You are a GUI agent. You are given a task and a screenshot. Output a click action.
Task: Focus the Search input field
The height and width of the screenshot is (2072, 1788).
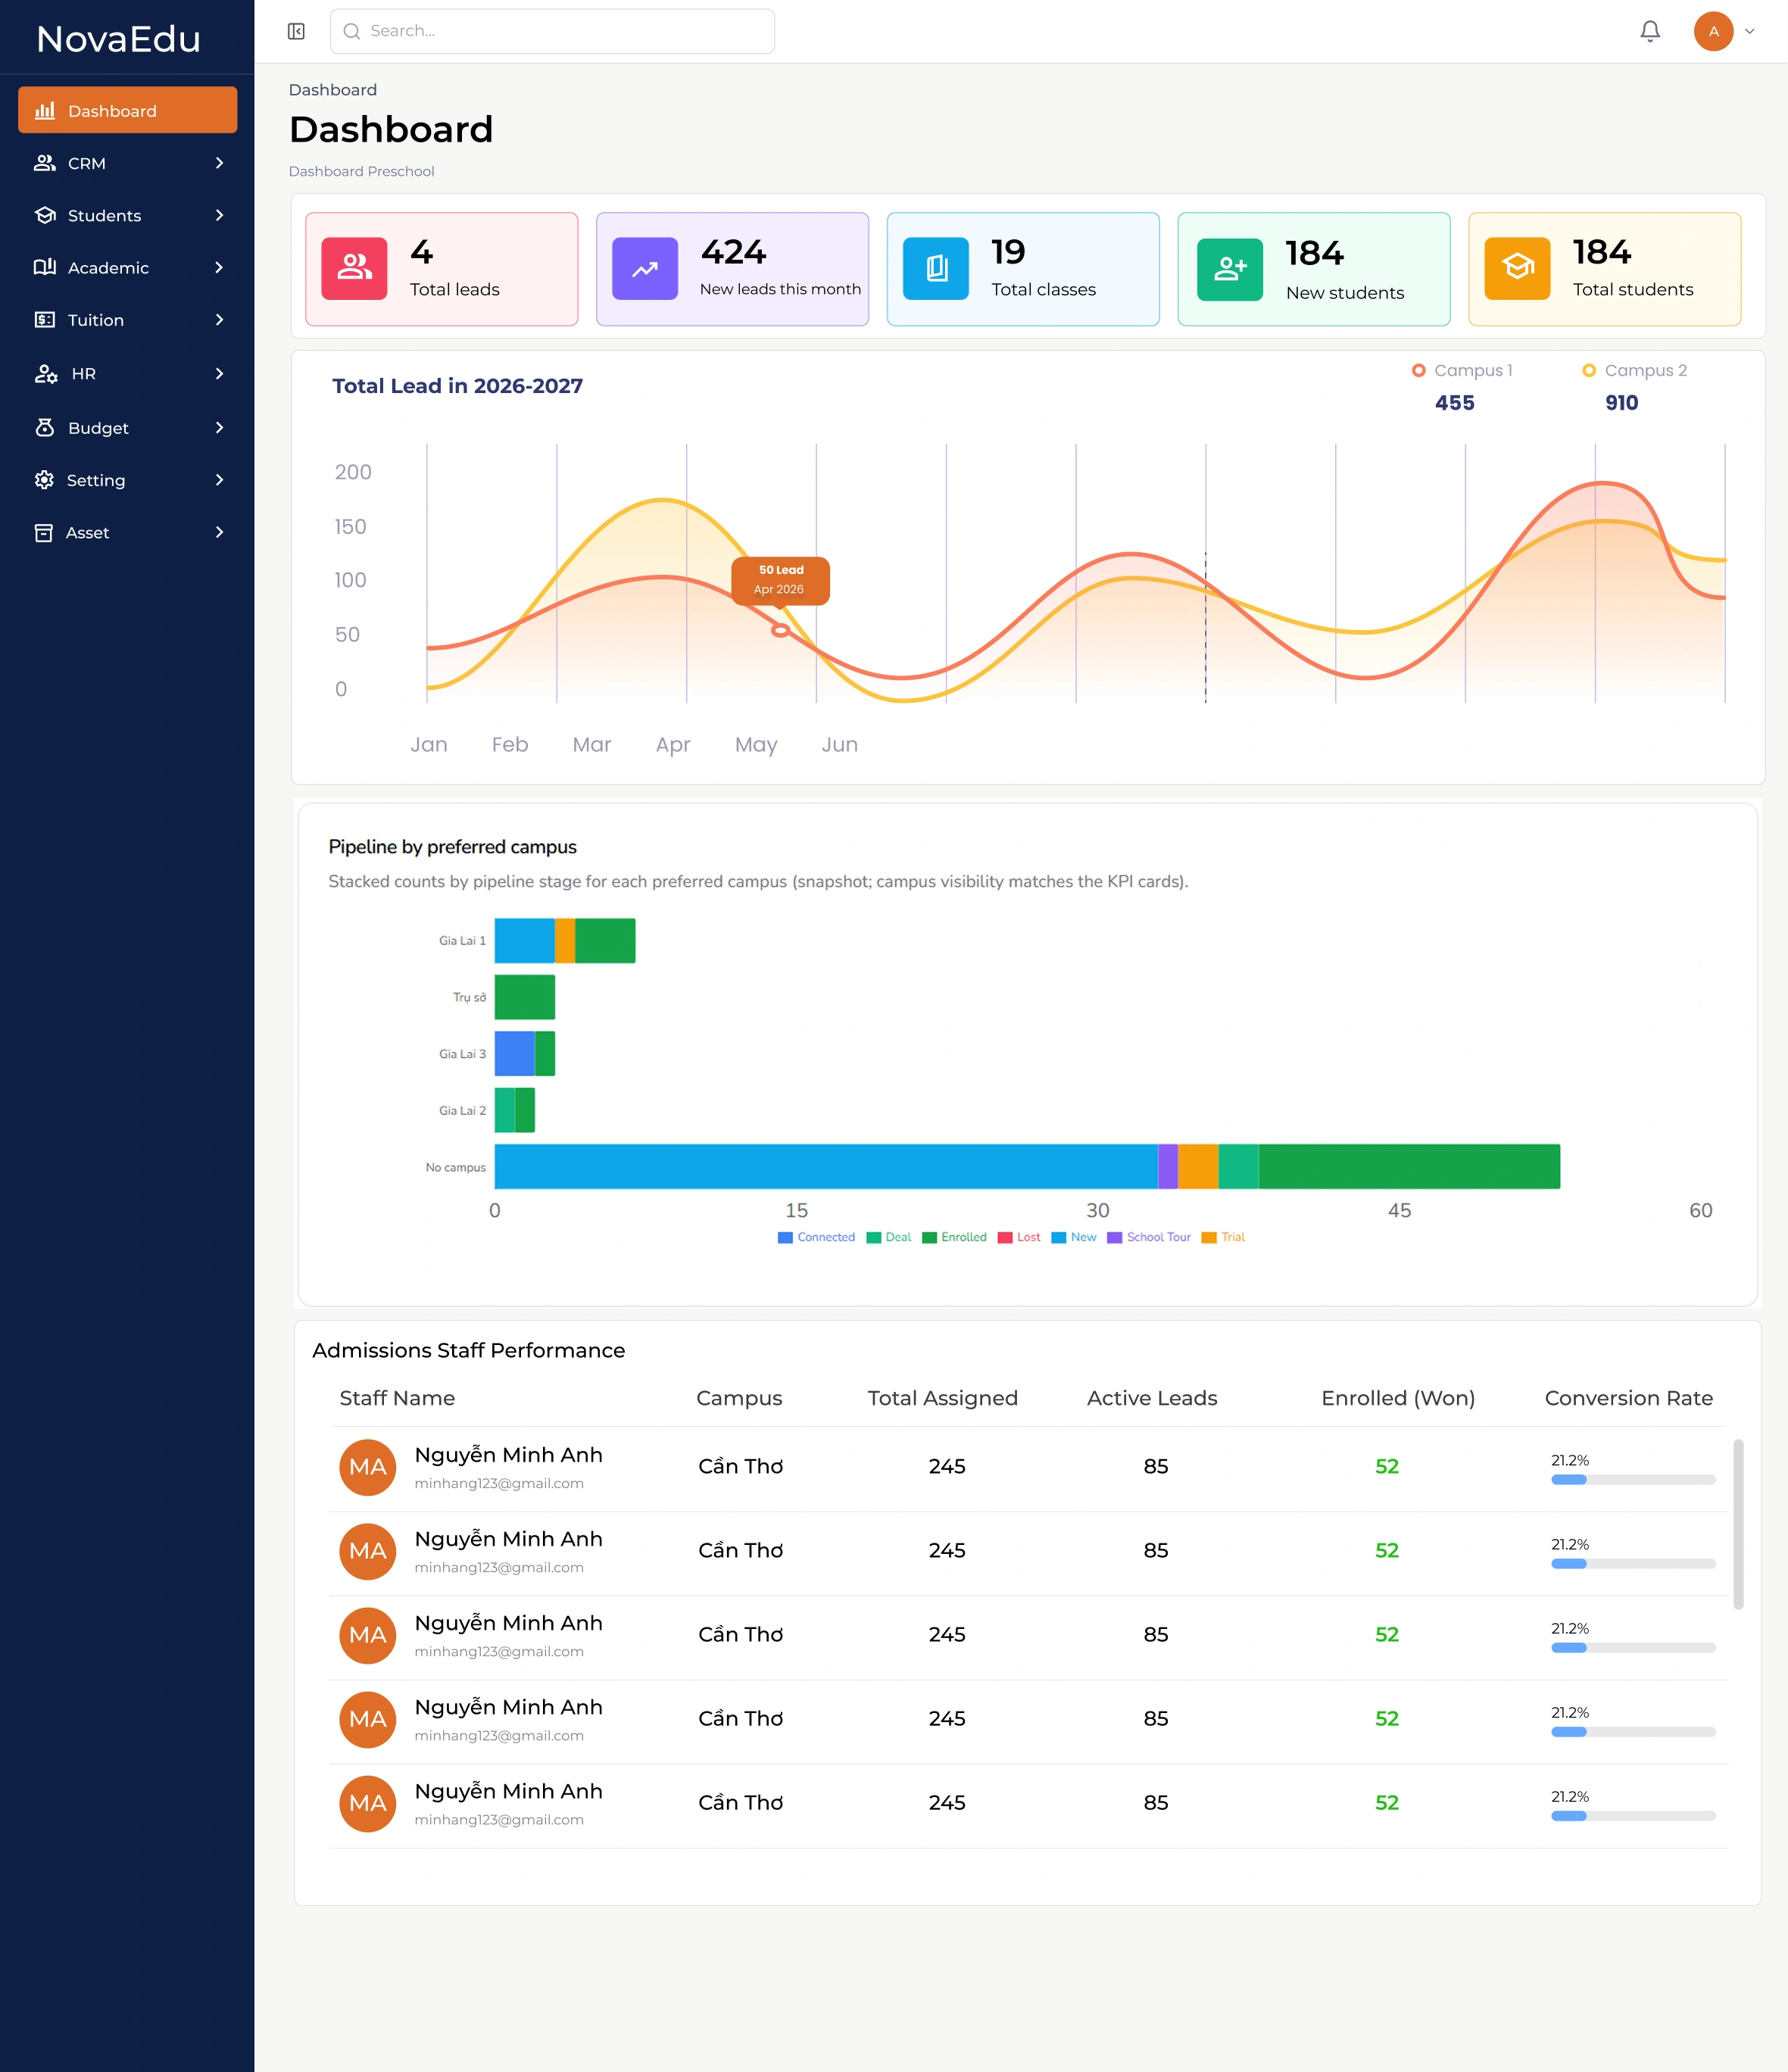(552, 31)
